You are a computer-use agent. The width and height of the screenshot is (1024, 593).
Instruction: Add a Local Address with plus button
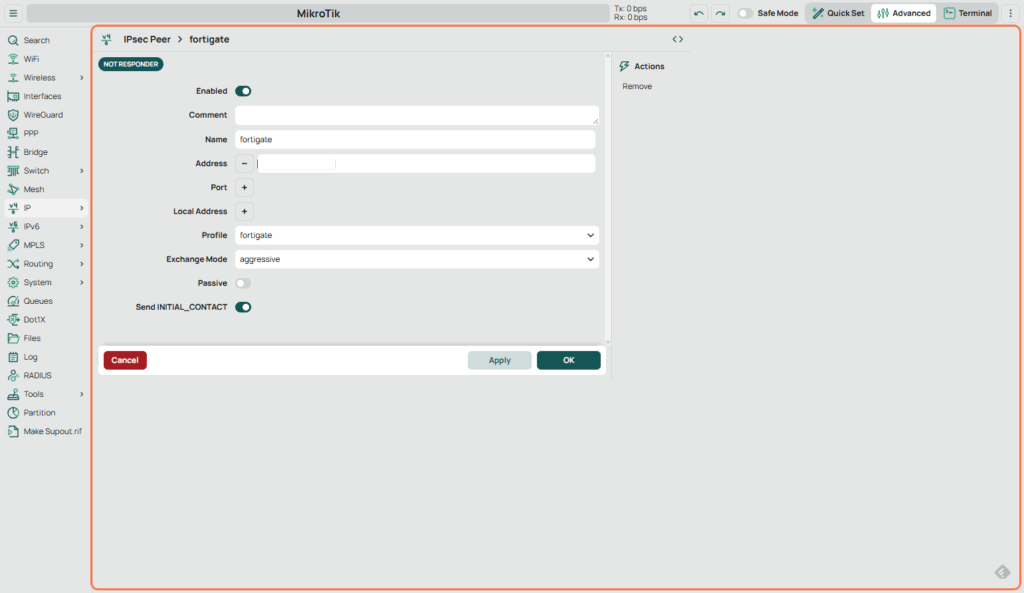[244, 212]
